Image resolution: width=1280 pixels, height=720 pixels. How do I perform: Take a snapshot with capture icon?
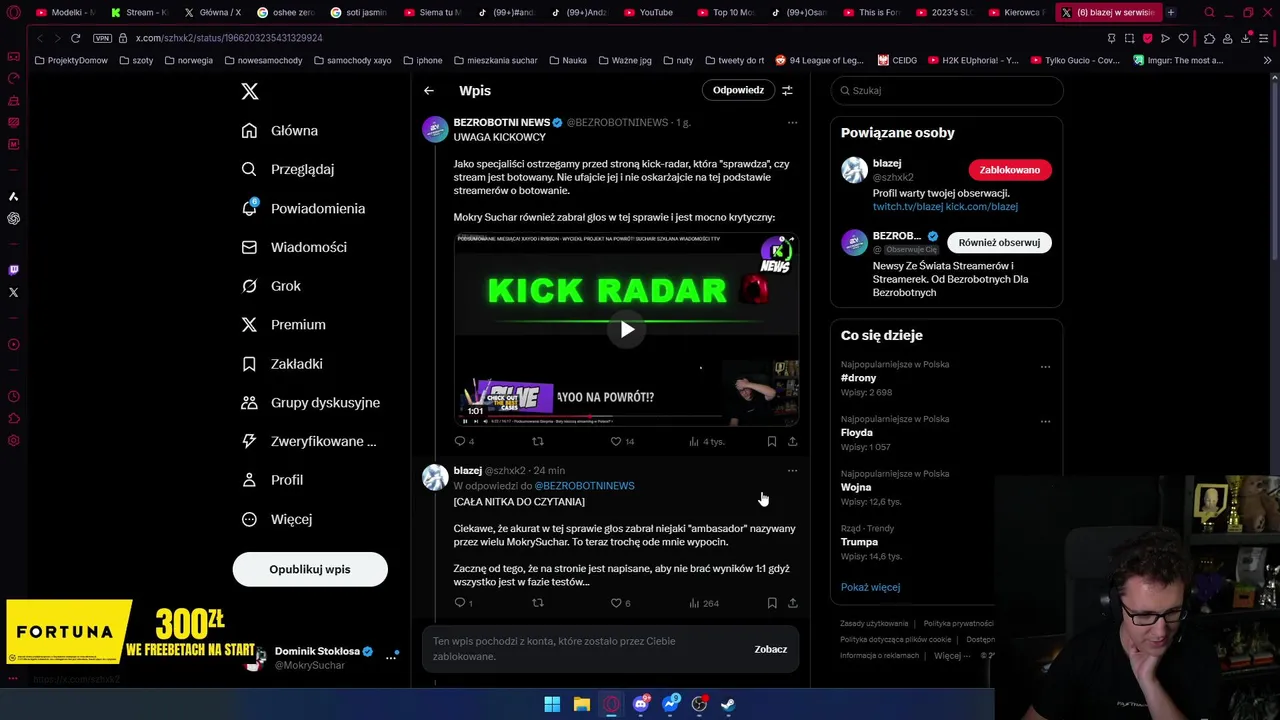1129,38
